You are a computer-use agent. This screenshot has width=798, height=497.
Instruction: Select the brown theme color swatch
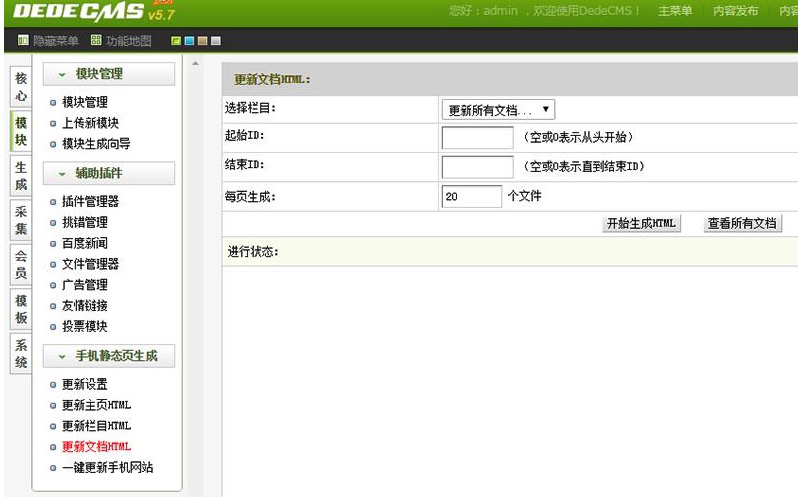coord(201,41)
